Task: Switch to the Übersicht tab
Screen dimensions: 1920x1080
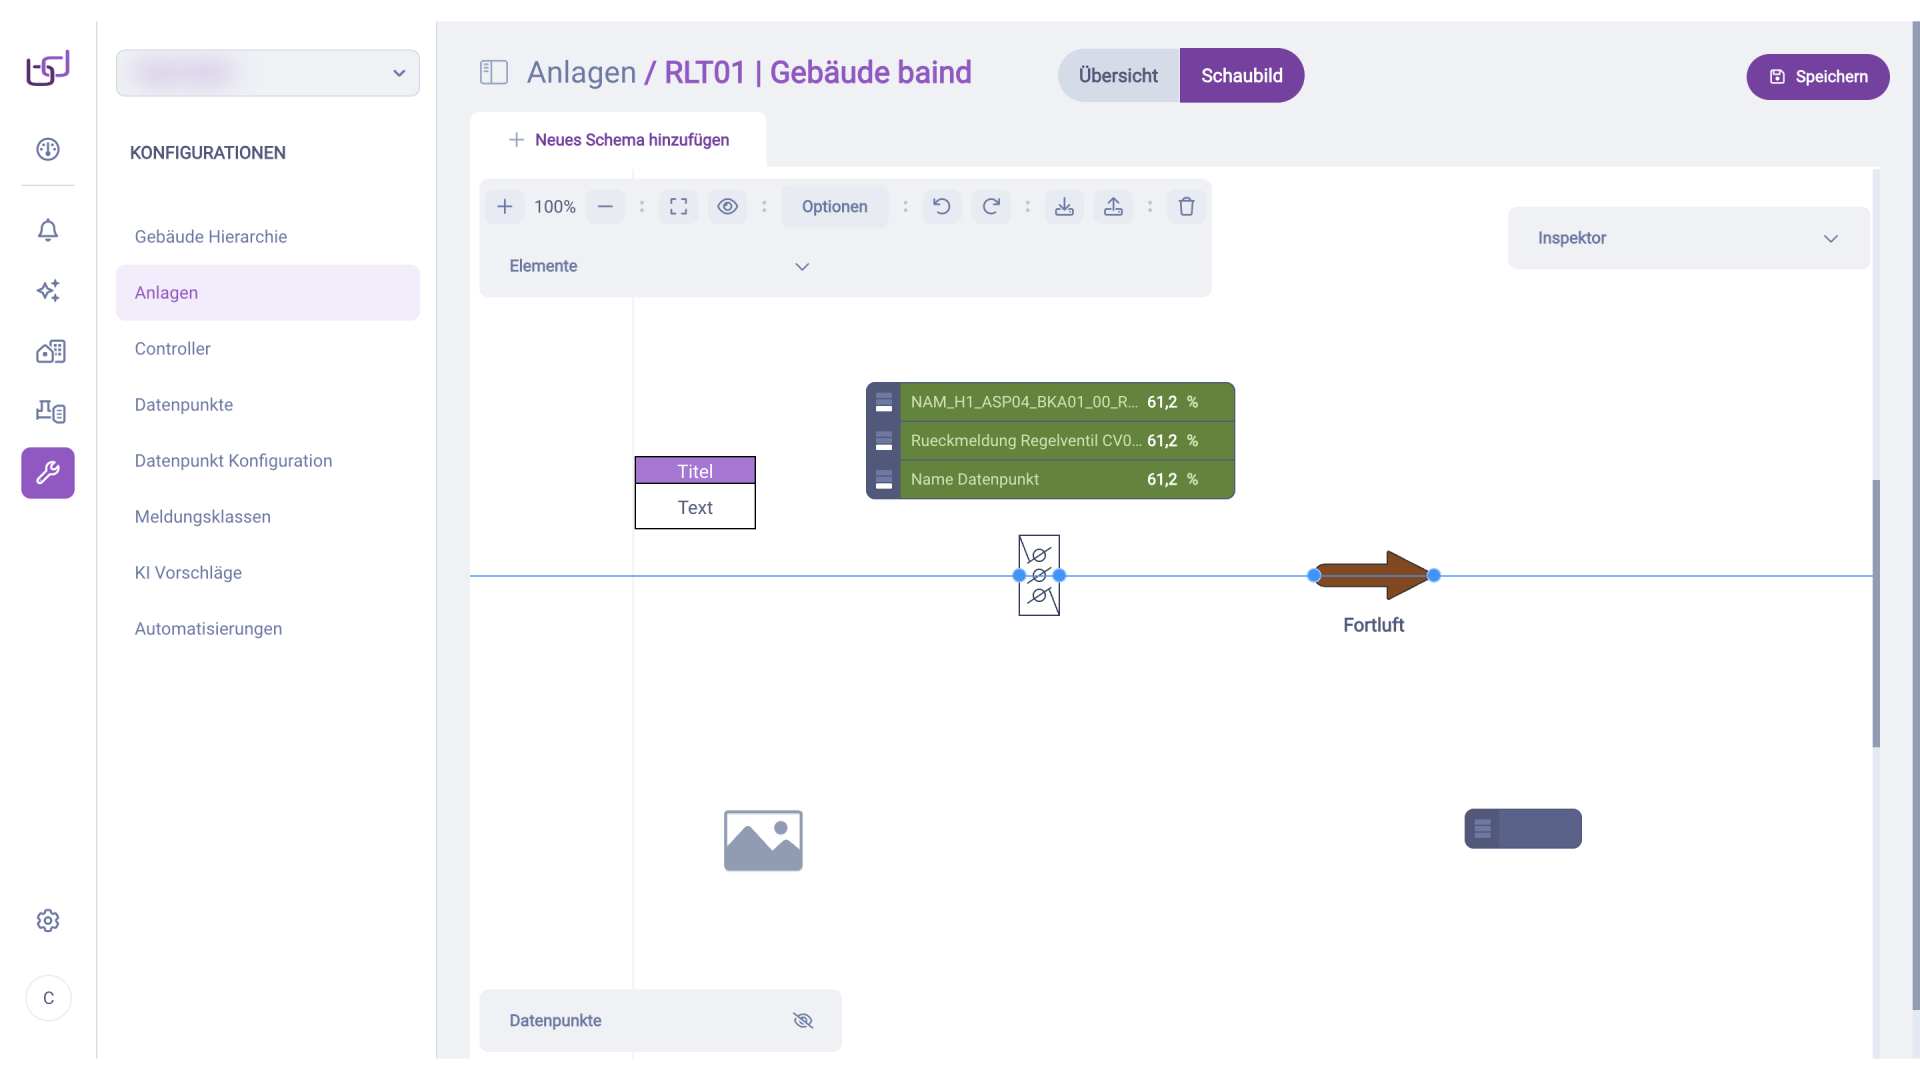Action: coord(1118,76)
